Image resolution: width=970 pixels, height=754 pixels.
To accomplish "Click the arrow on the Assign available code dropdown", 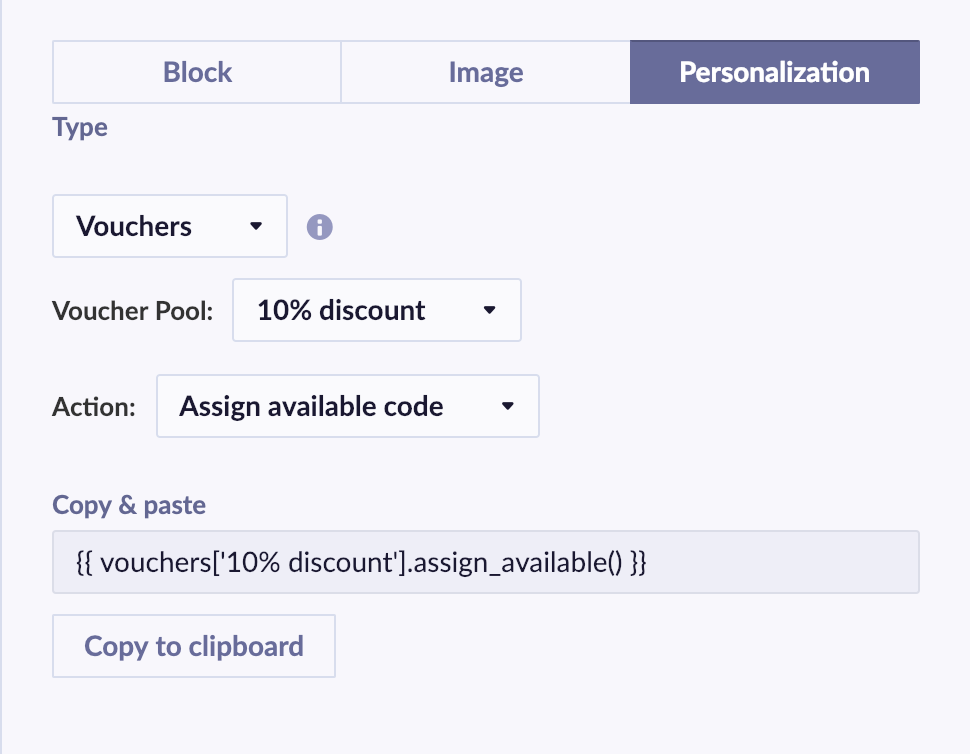I will [507, 407].
